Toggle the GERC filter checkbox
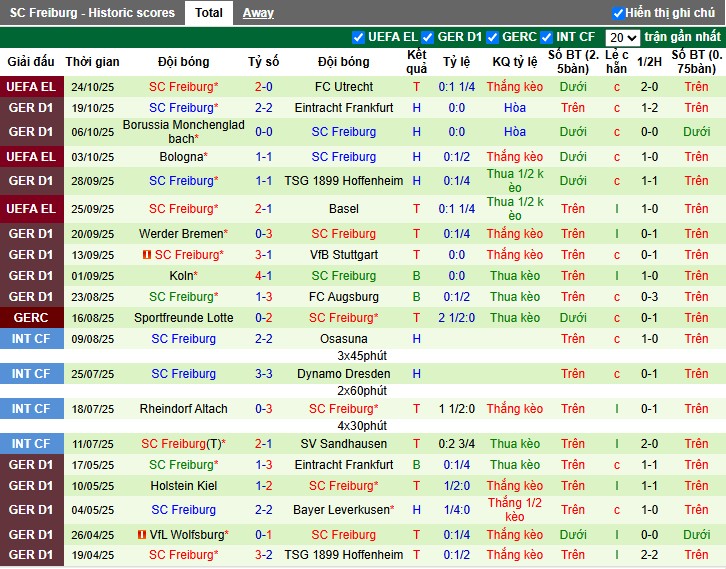The width and height of the screenshot is (726, 569). [x=493, y=37]
